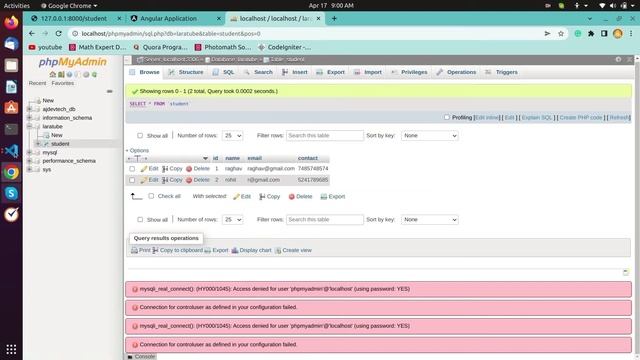The image size is (640, 360).
Task: Click pencil Edit icon for rohit row
Action: point(144,180)
